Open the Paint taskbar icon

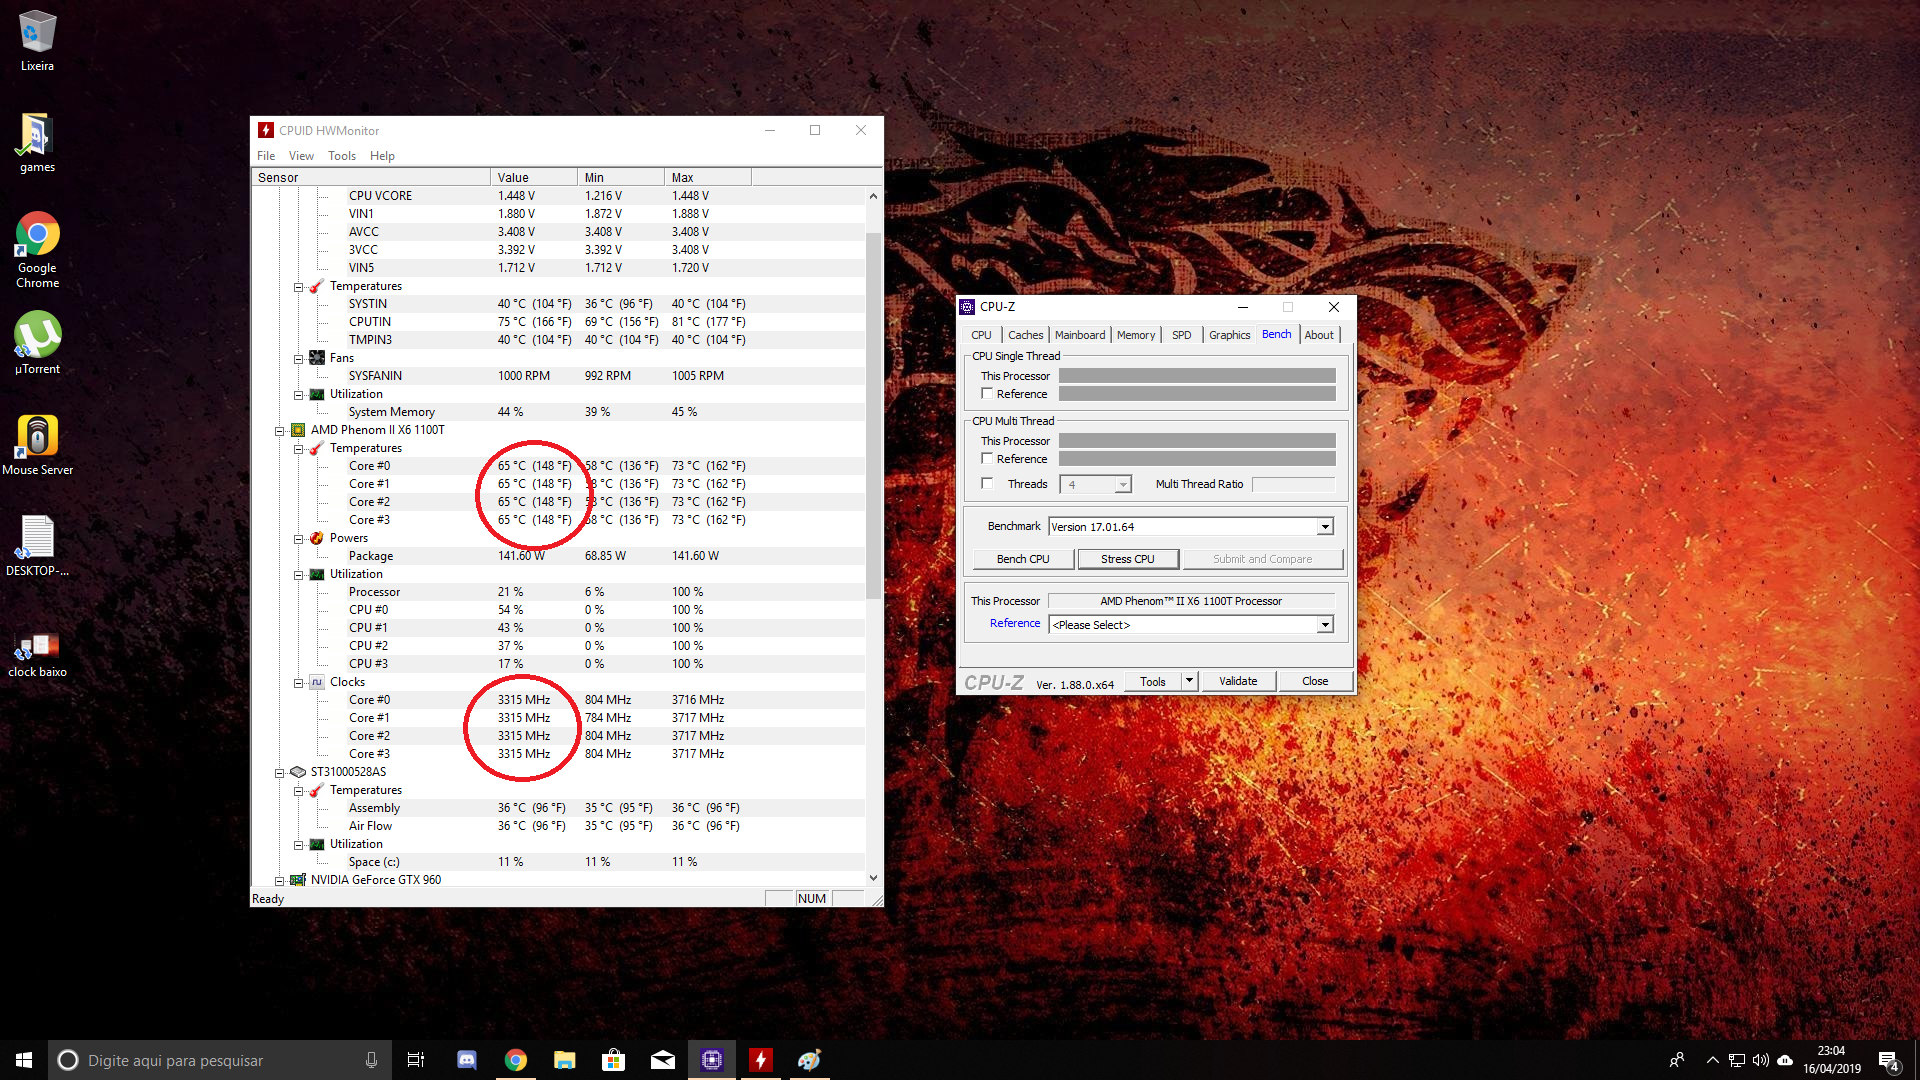click(810, 1060)
